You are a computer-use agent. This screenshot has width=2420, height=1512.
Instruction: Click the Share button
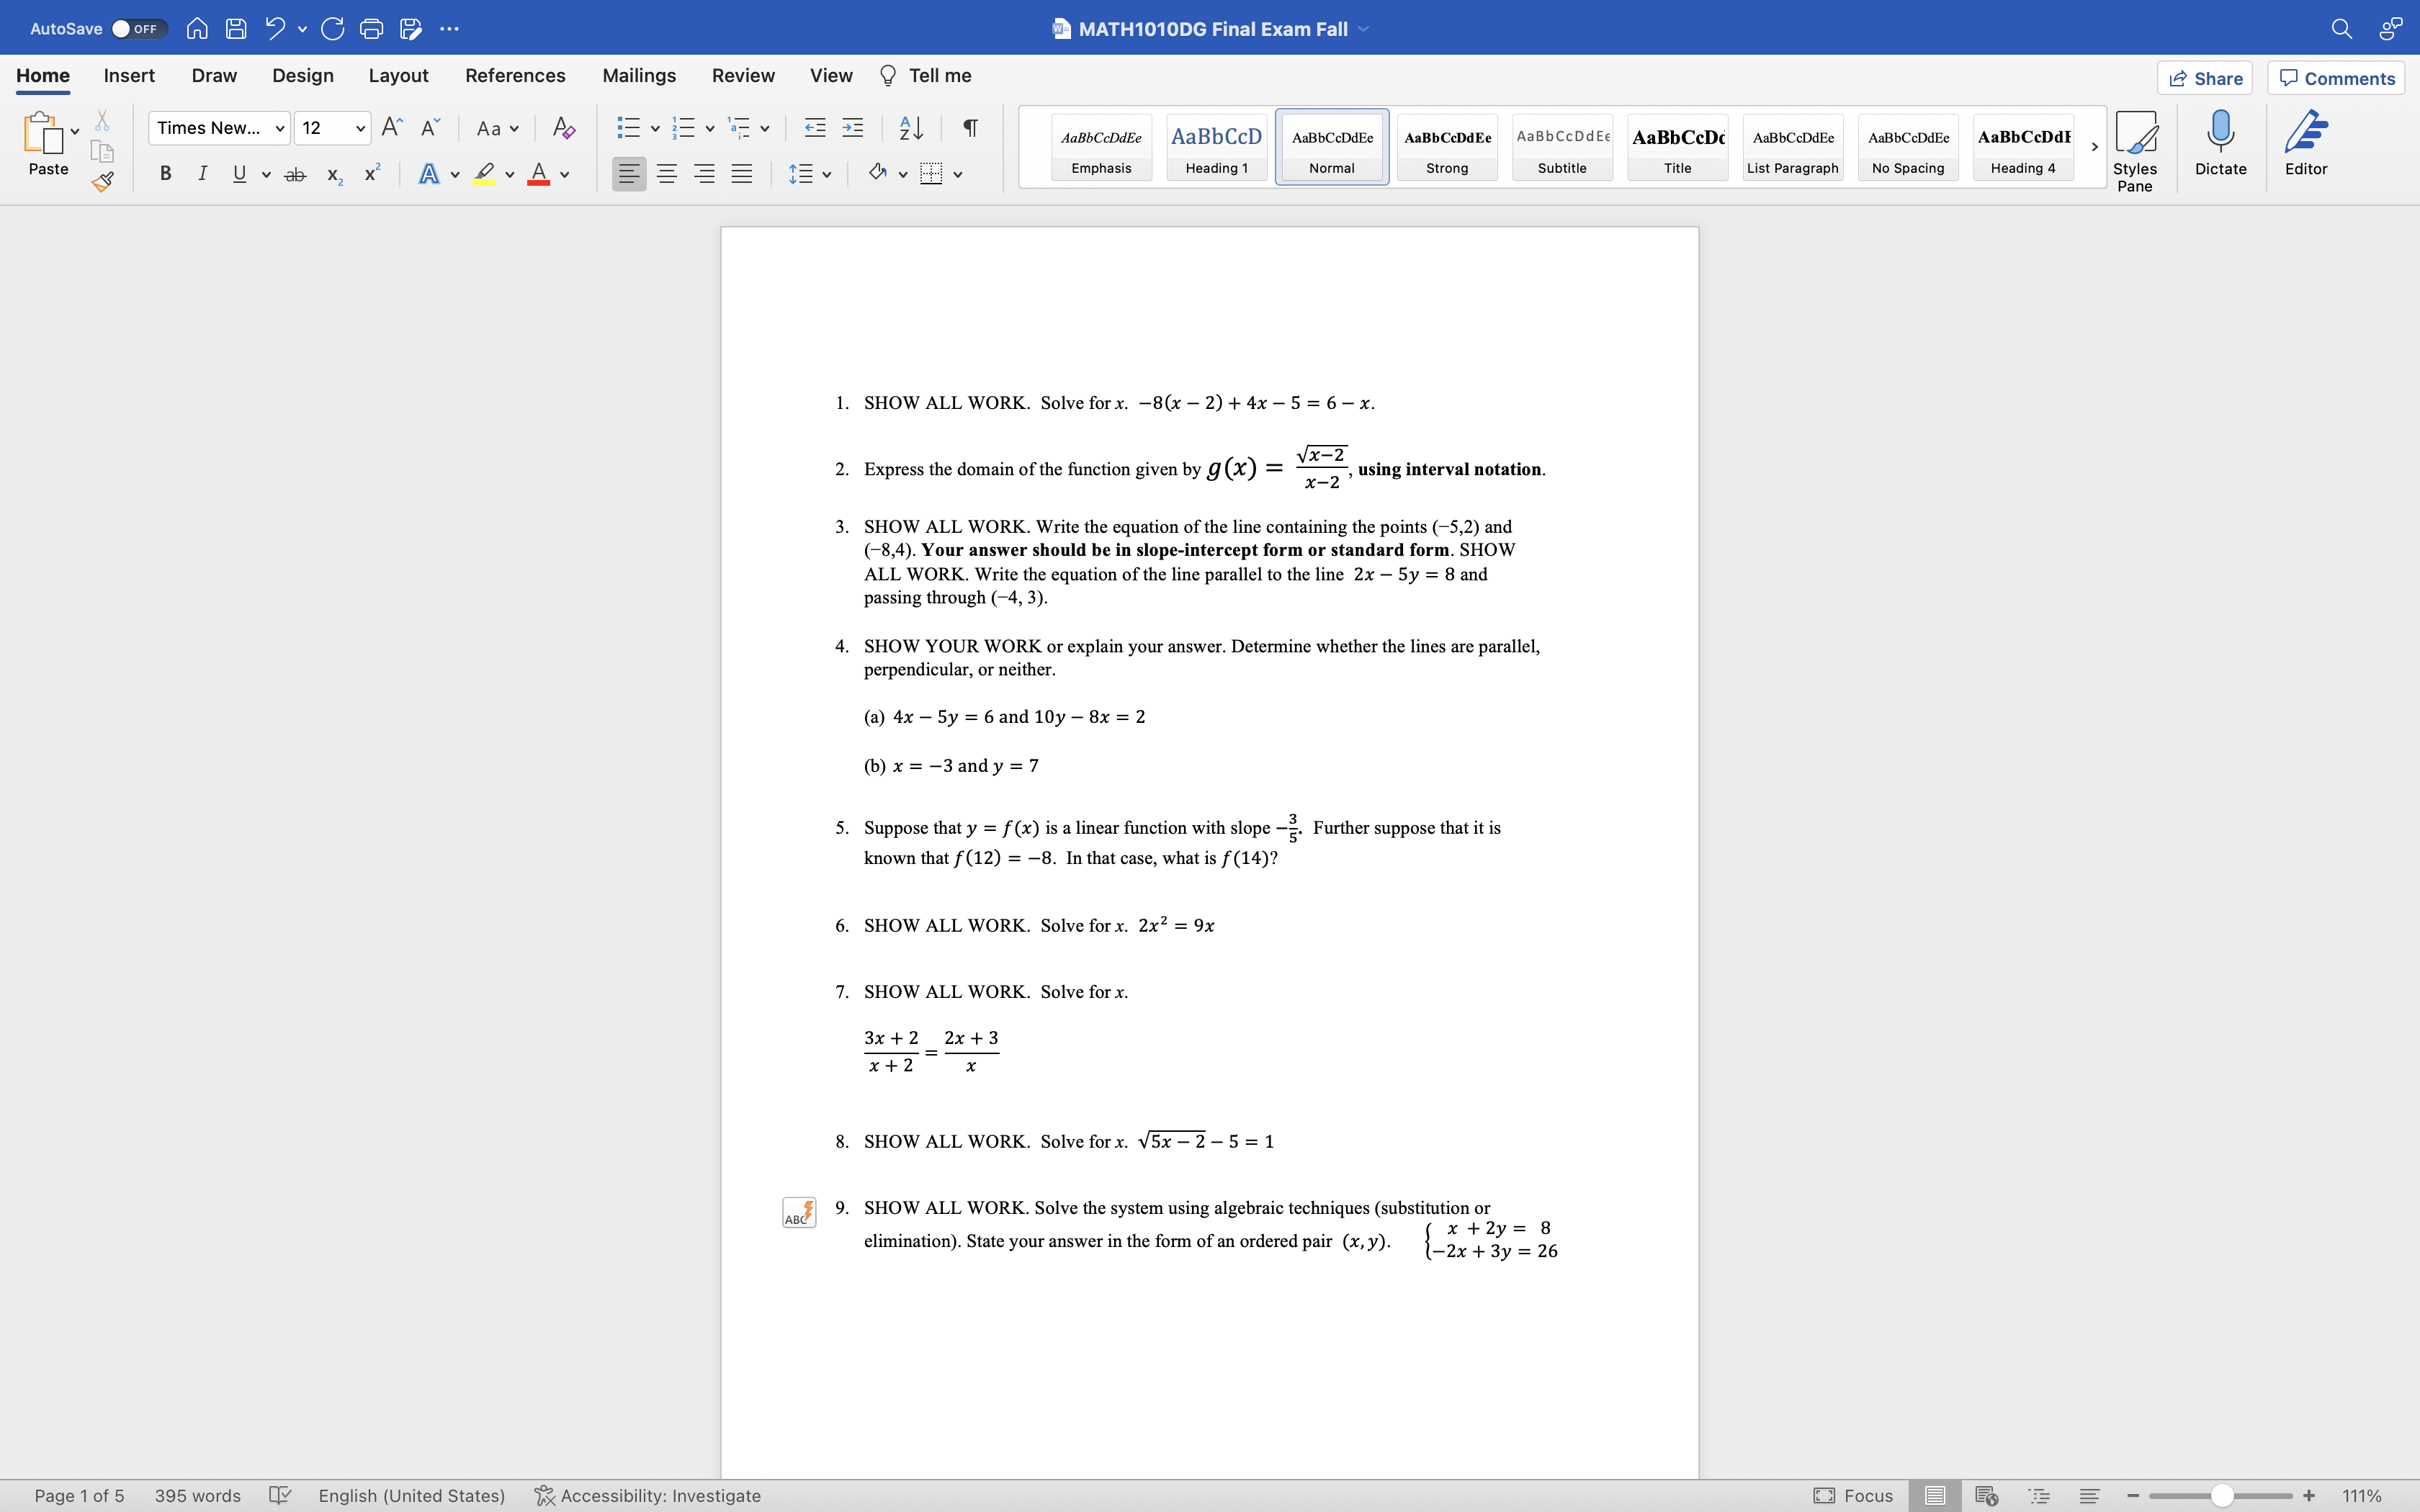point(2206,77)
